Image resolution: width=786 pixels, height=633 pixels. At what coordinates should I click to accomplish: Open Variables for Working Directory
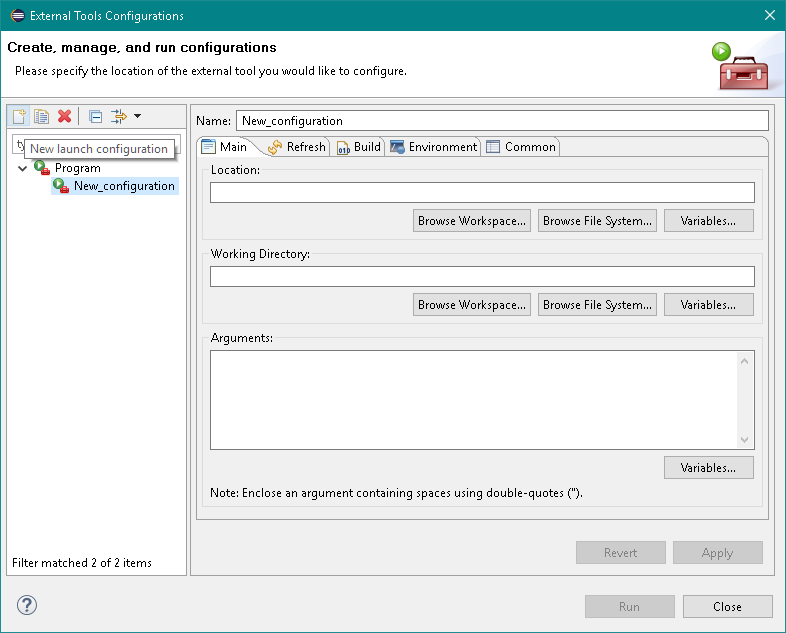708,305
